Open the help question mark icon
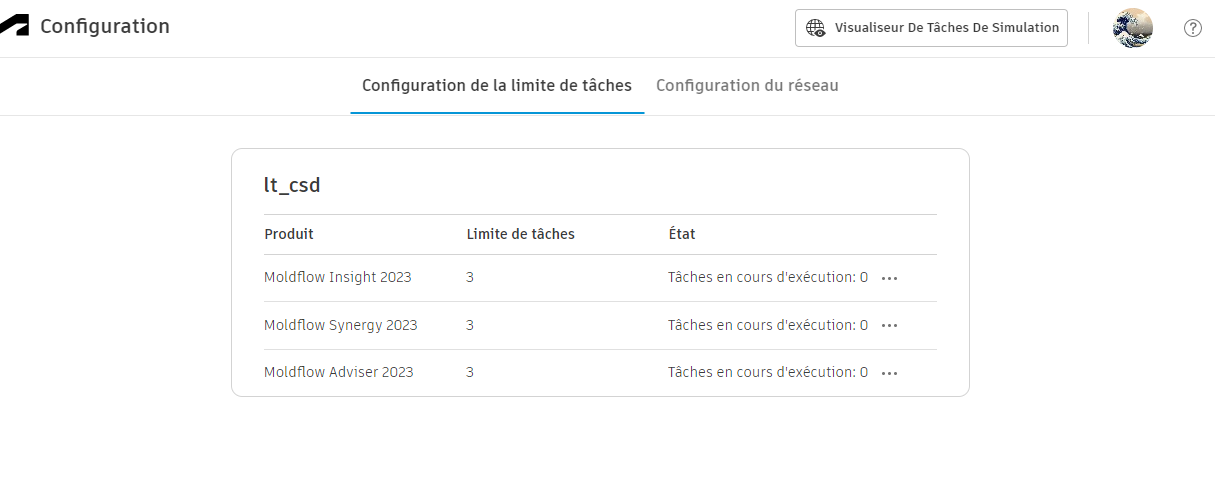The image size is (1215, 489). click(x=1192, y=28)
